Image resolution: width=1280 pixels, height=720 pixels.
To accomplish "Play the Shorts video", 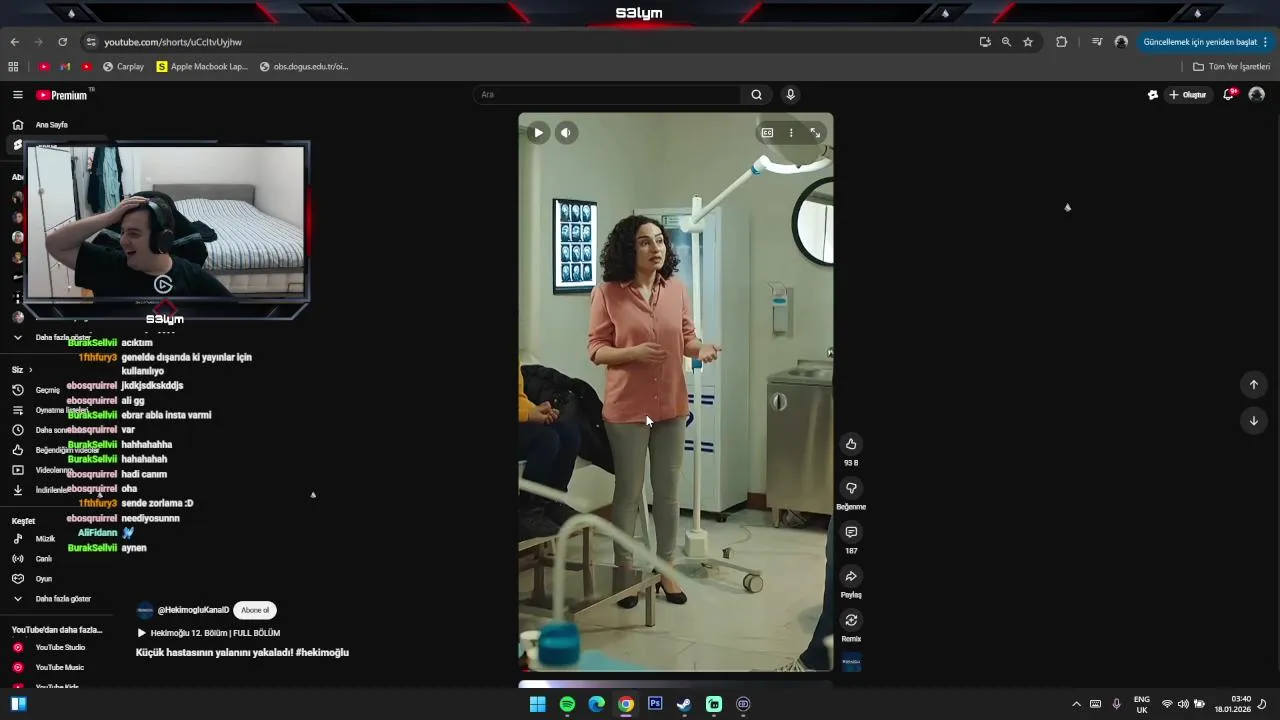I will (538, 132).
